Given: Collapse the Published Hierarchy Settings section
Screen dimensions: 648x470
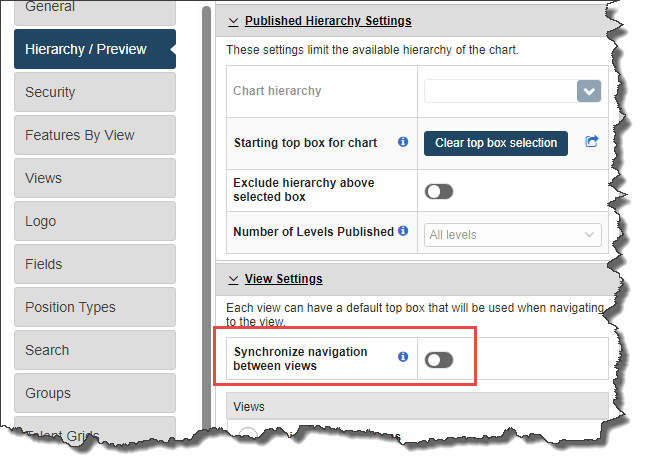Looking at the screenshot, I should pos(233,21).
